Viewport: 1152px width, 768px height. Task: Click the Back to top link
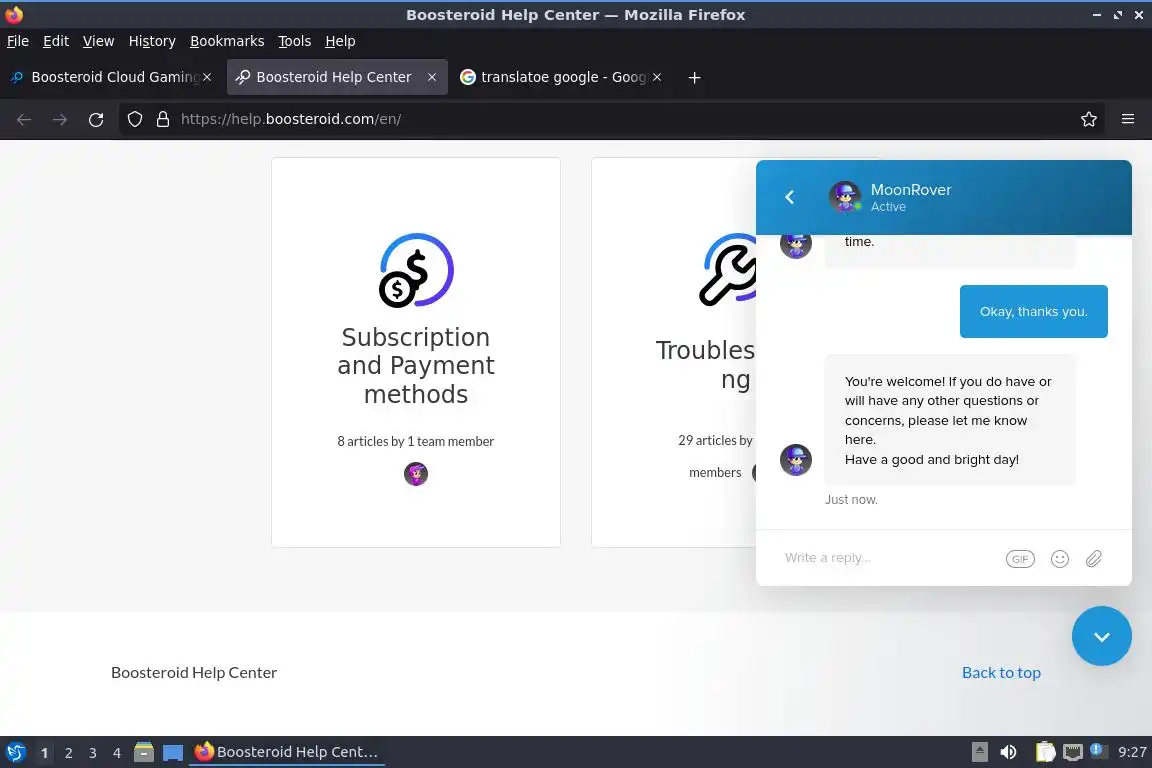pos(1001,672)
